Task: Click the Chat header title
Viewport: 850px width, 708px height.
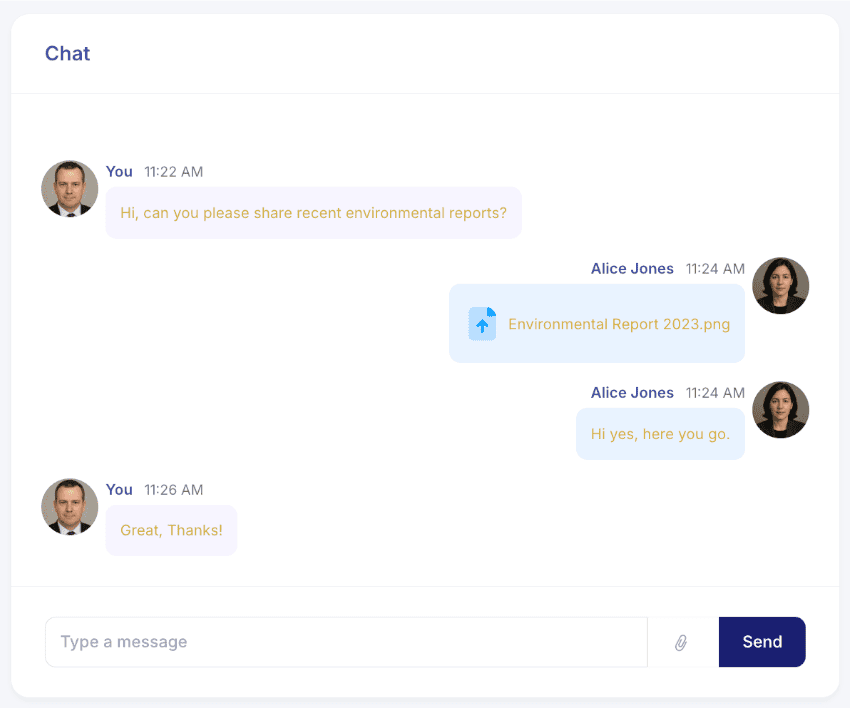Action: coord(67,53)
